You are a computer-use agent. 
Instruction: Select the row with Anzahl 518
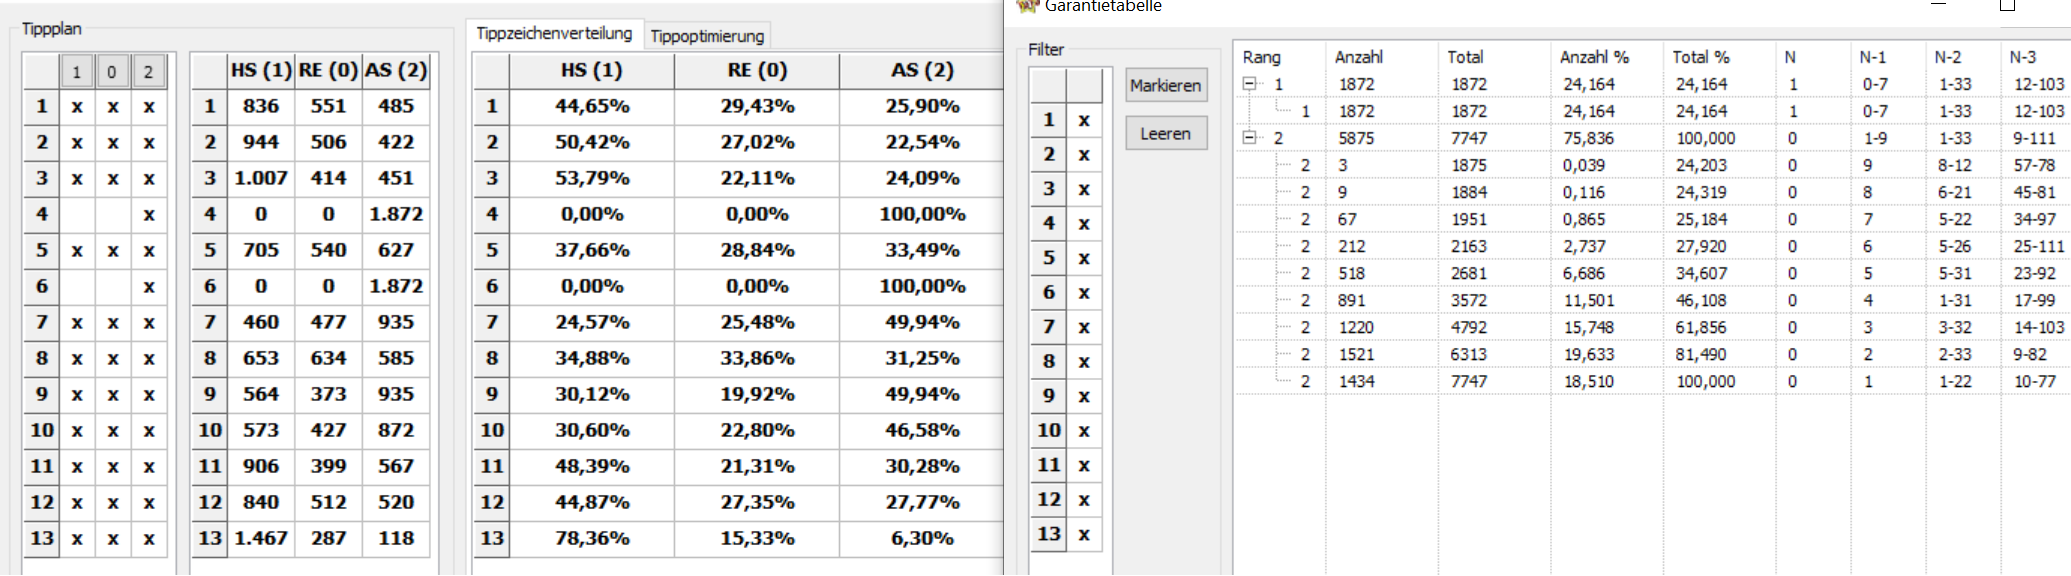click(x=1650, y=273)
